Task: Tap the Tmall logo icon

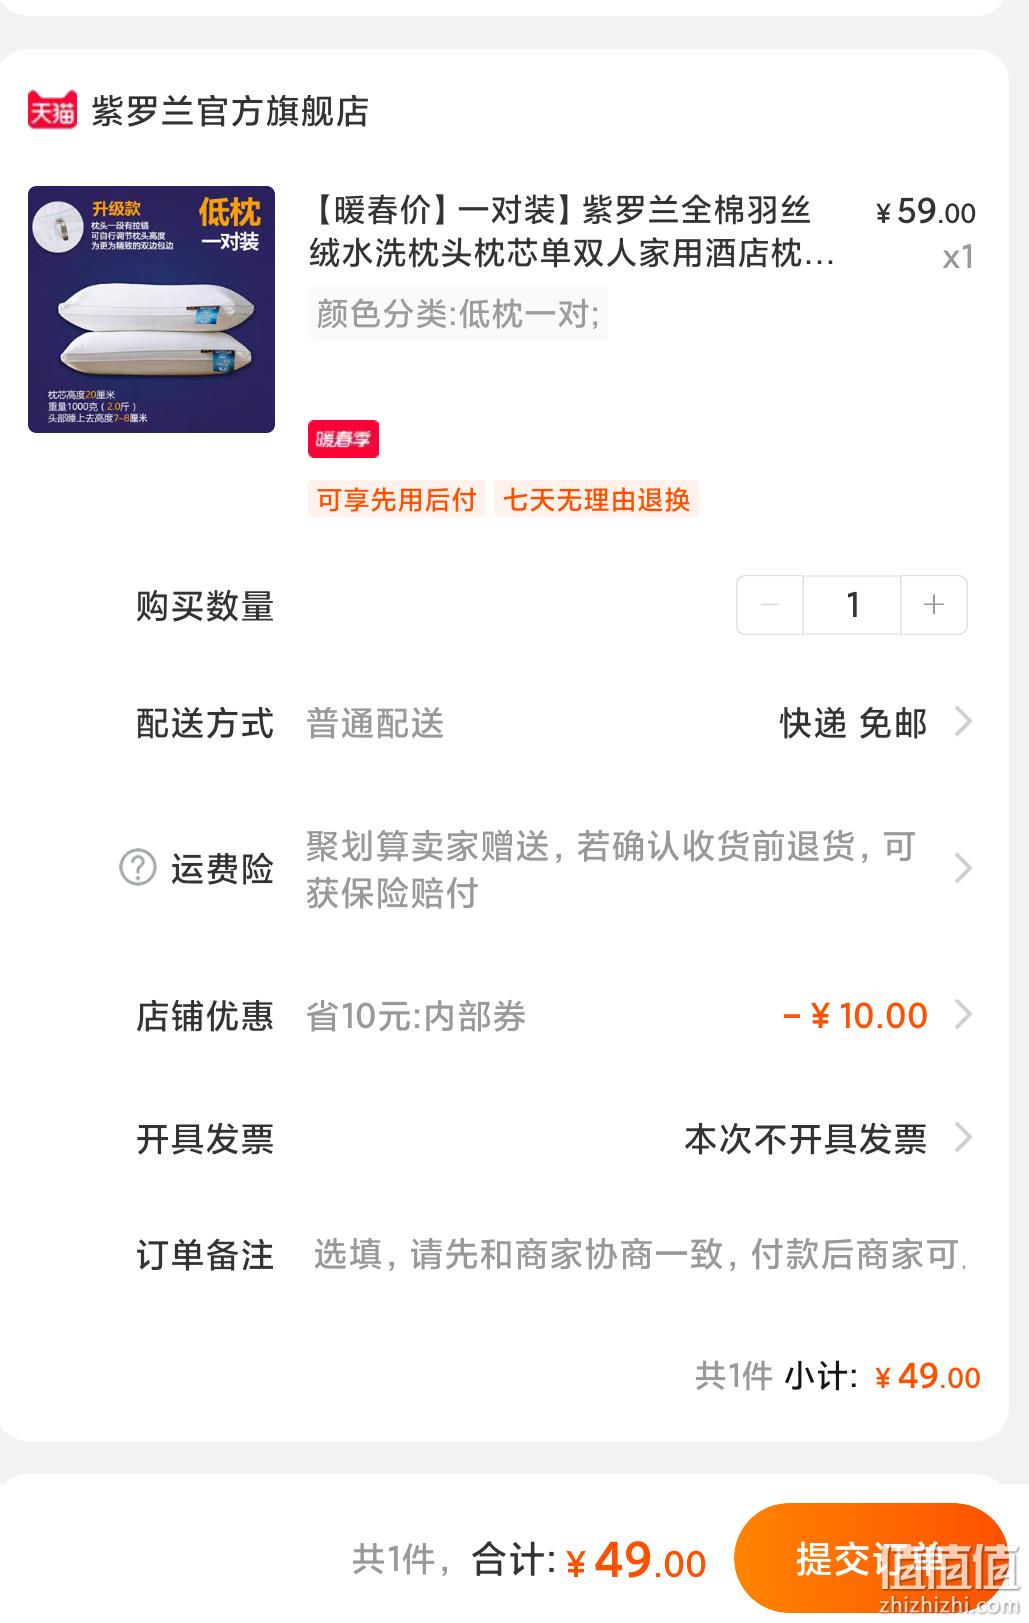Action: click(52, 110)
